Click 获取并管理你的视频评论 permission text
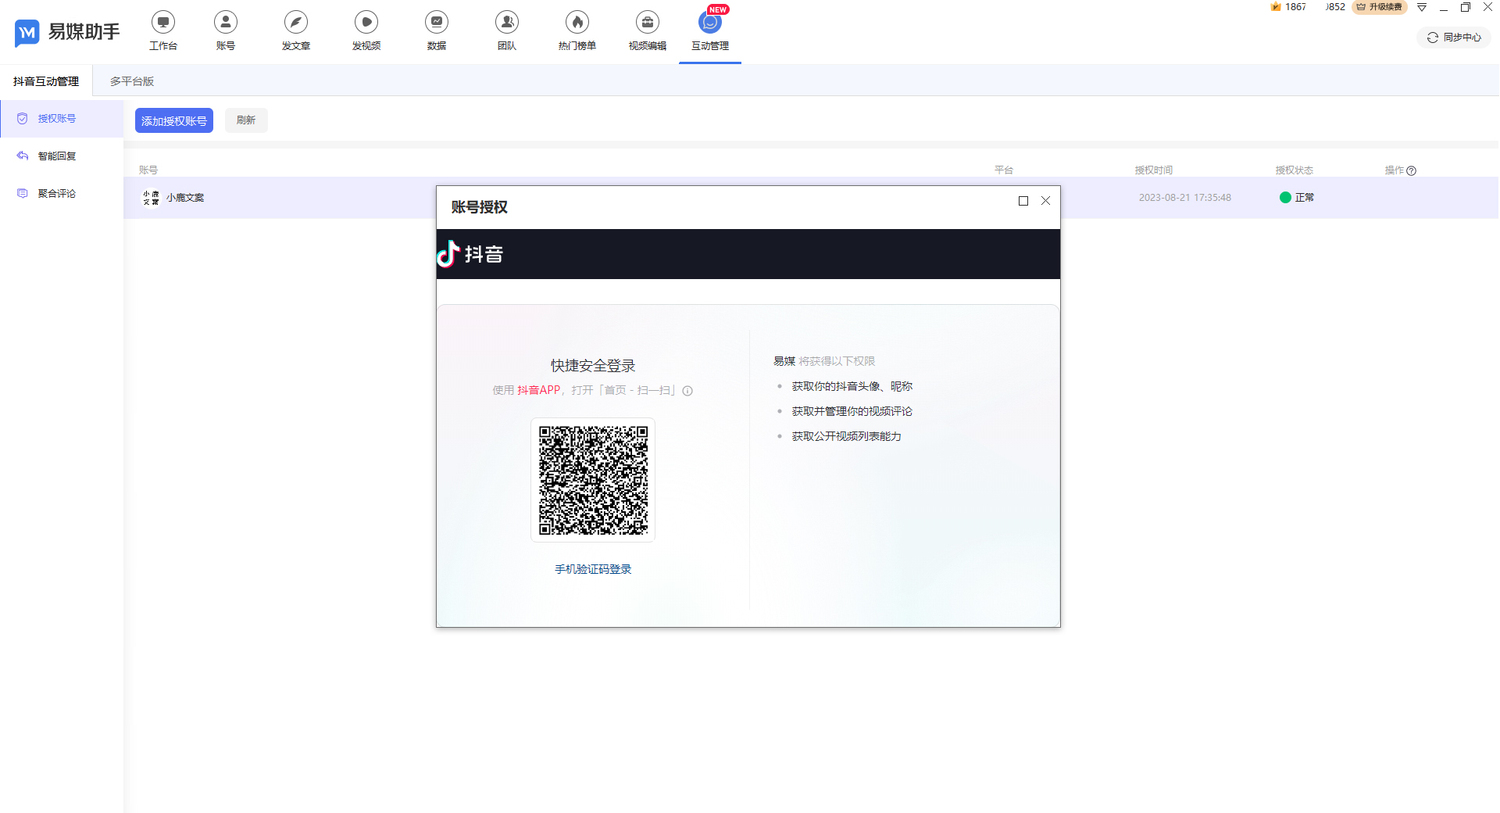 click(x=852, y=411)
